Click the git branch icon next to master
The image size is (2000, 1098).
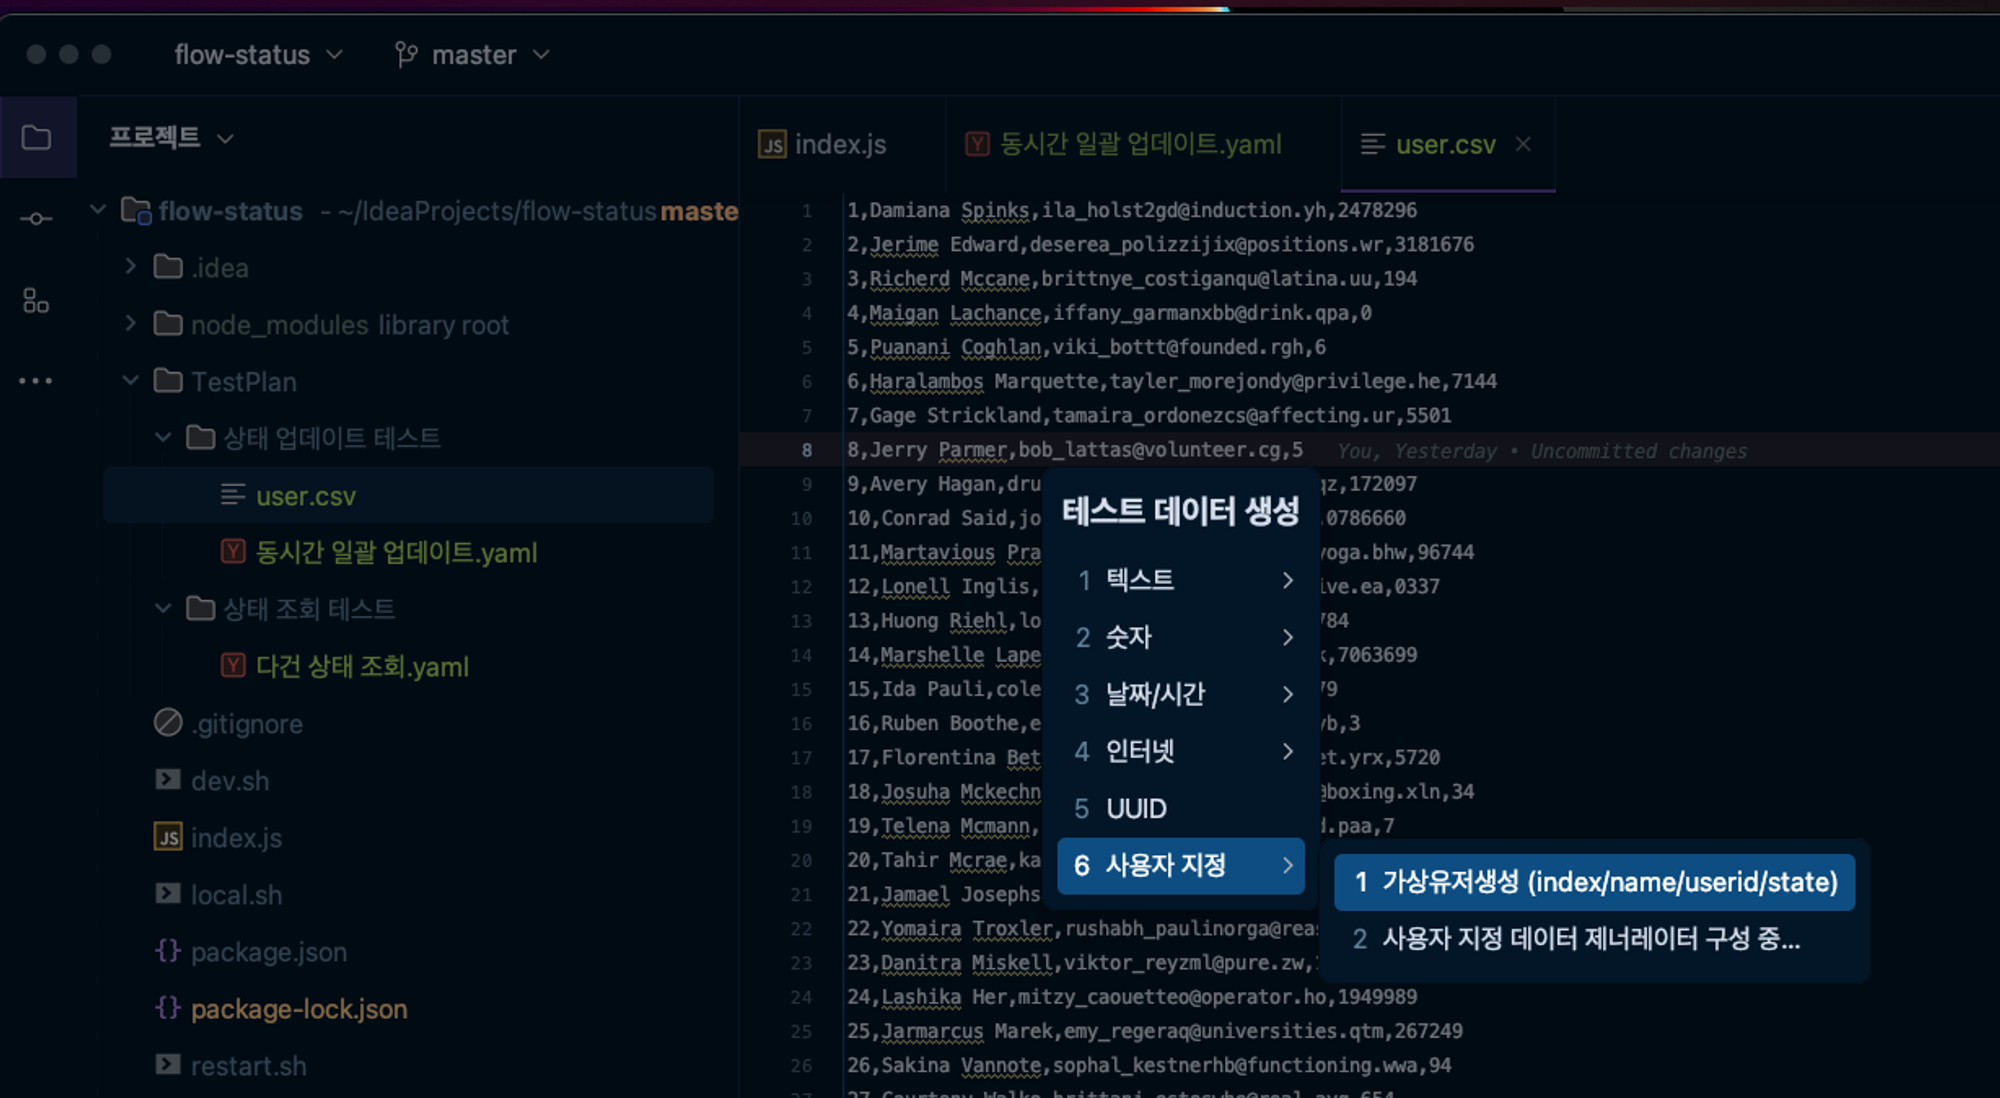point(406,55)
